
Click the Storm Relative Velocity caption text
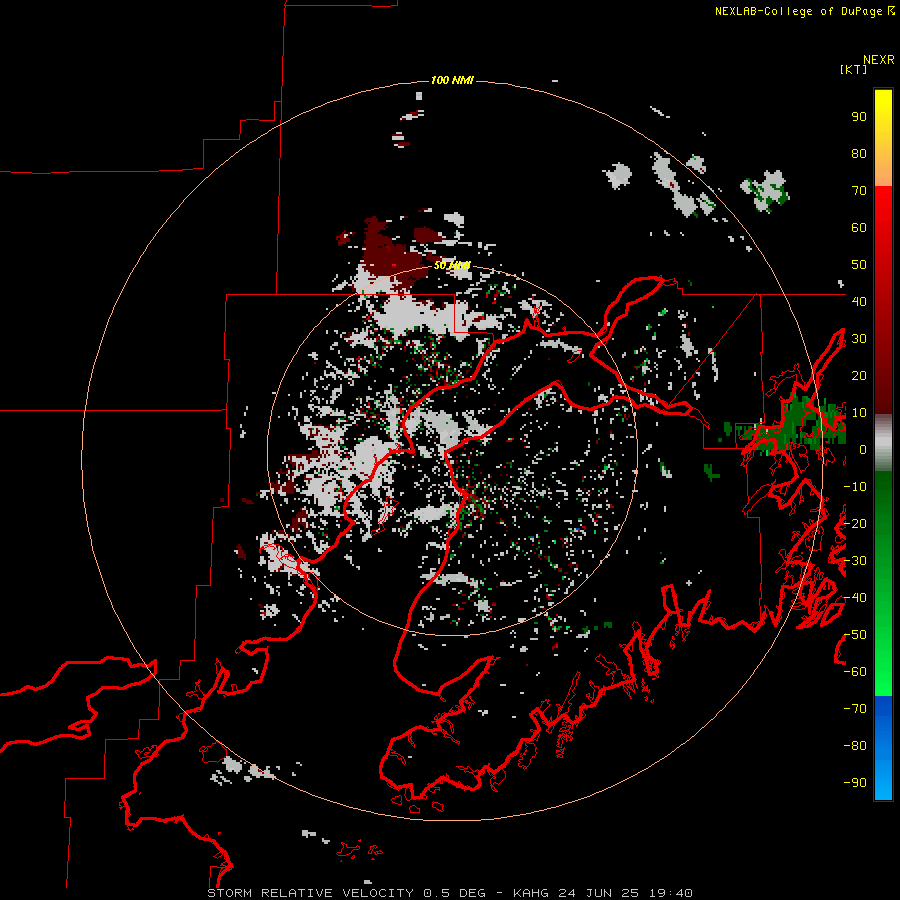click(449, 893)
